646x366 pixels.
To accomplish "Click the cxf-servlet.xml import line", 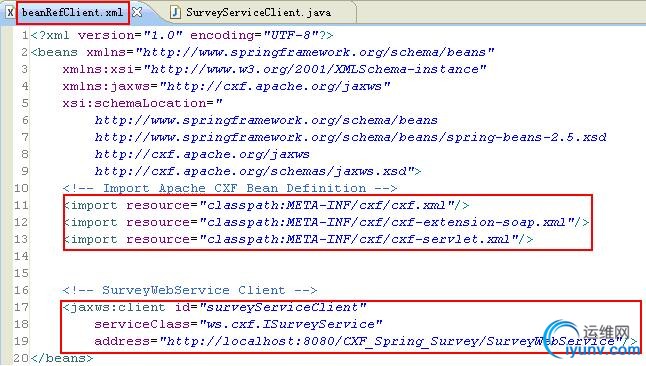I will 299,239.
